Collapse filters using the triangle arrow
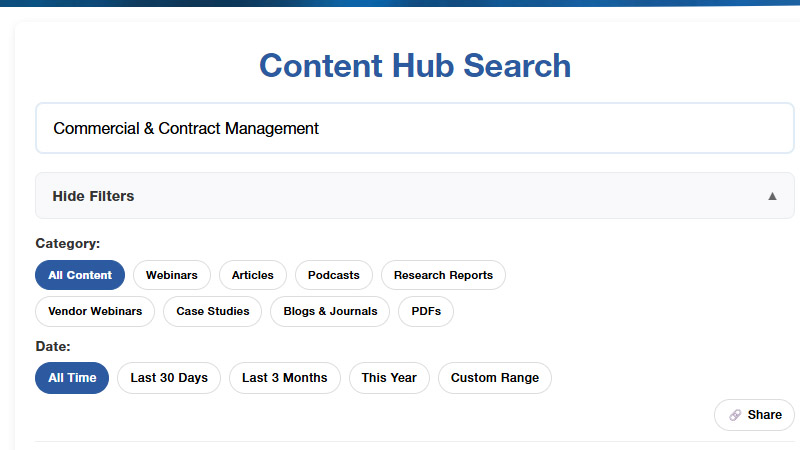Screen dimensions: 800x450 click(772, 196)
